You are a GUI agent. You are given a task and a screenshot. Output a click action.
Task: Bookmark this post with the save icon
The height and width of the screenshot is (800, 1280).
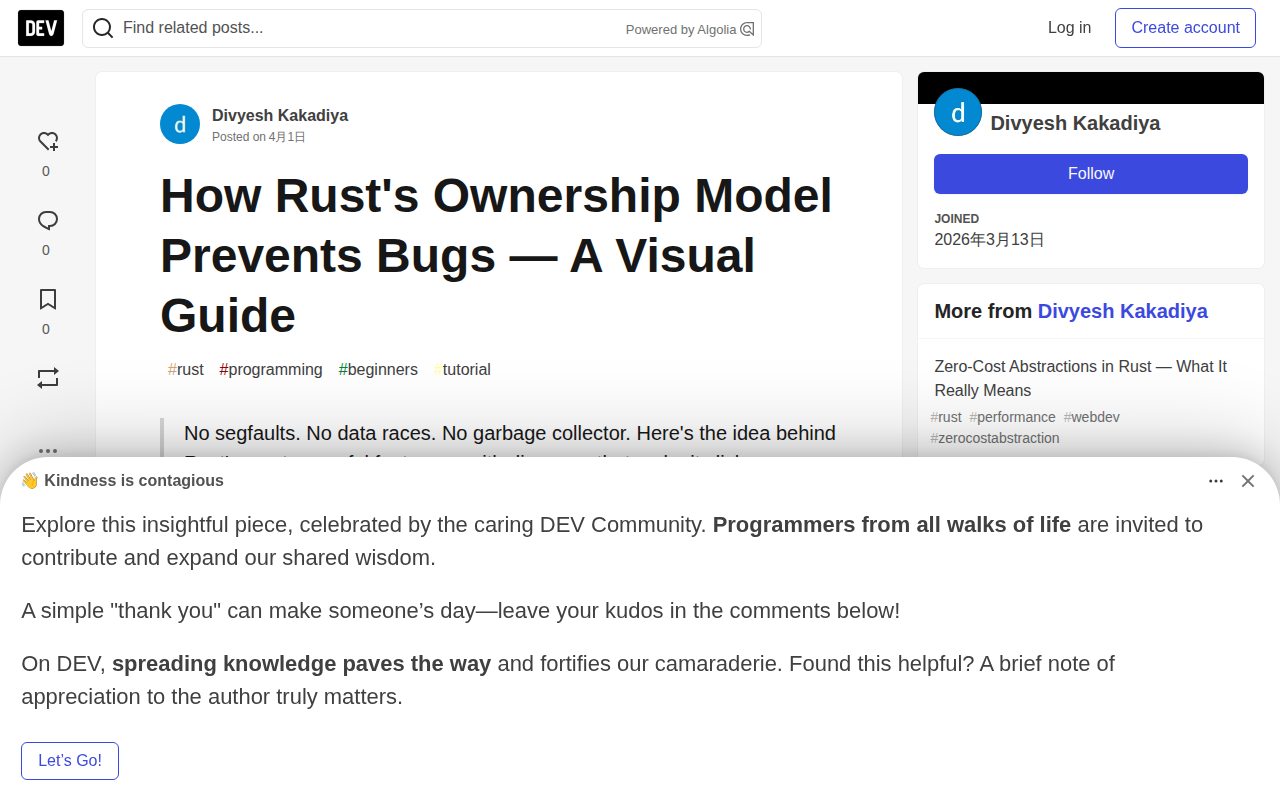coord(47,299)
